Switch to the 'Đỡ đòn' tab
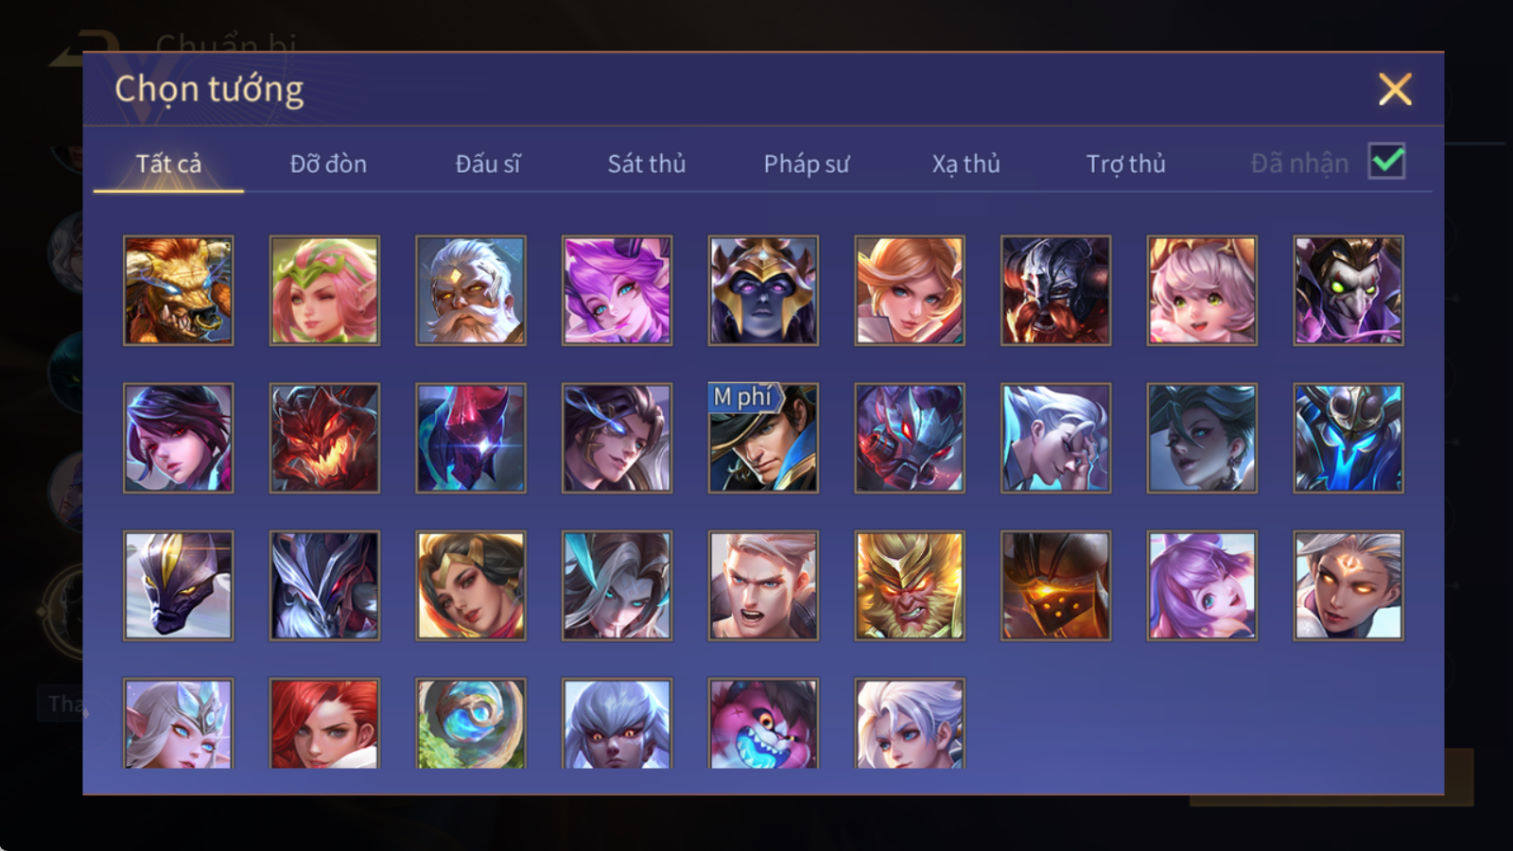The width and height of the screenshot is (1513, 851). pos(328,164)
